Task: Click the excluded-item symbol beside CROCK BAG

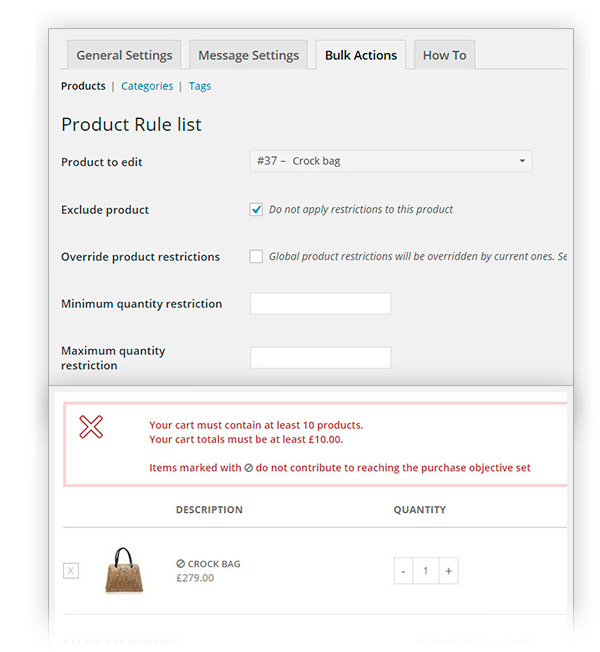Action: (180, 564)
